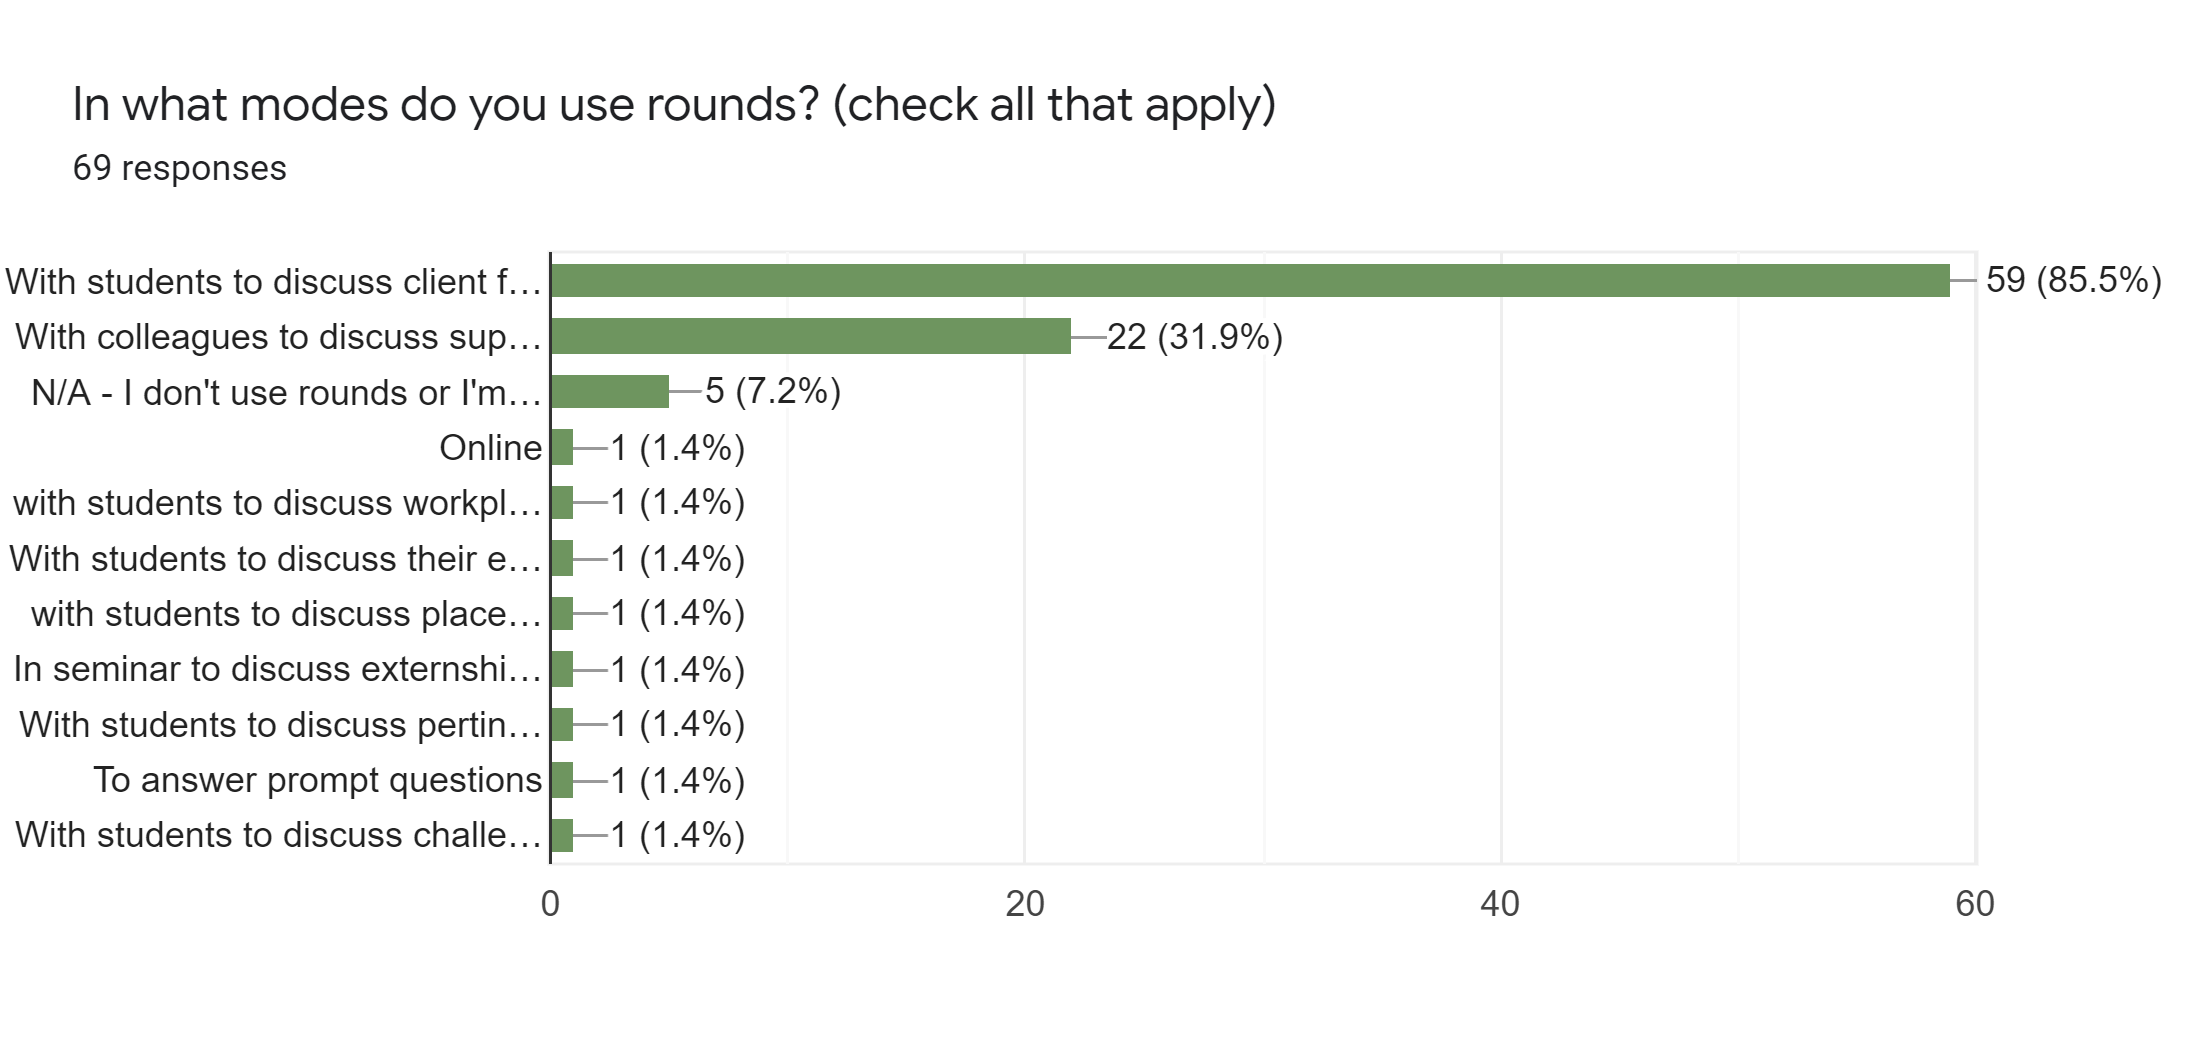Click the green bar for 'With colleagues to discuss'
The width and height of the screenshot is (2196, 1044).
(811, 336)
